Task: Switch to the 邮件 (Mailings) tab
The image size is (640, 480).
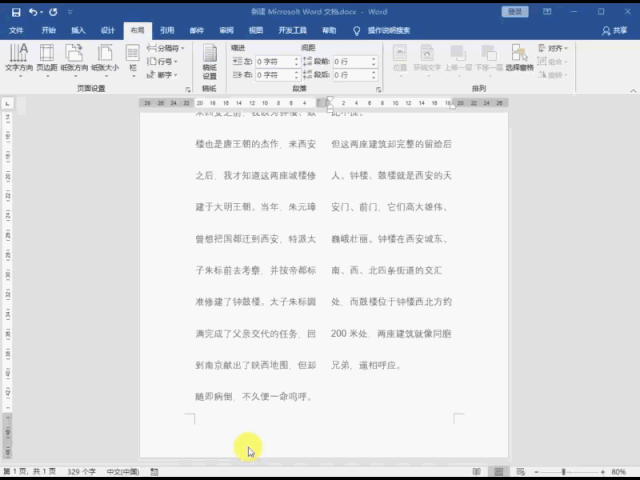Action: (197, 30)
